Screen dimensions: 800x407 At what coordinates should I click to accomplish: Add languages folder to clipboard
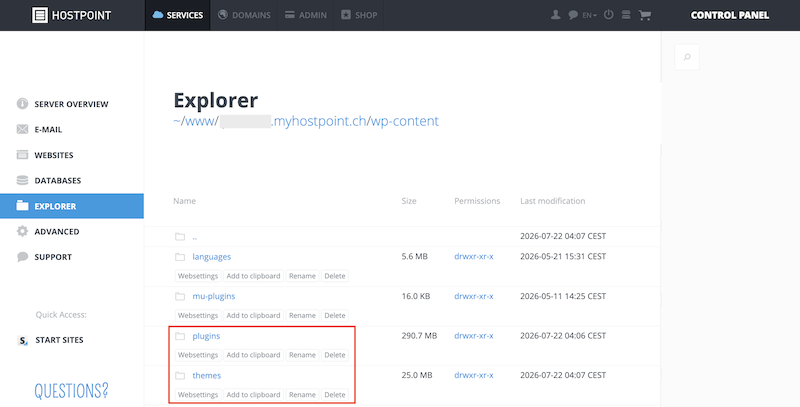click(x=254, y=276)
